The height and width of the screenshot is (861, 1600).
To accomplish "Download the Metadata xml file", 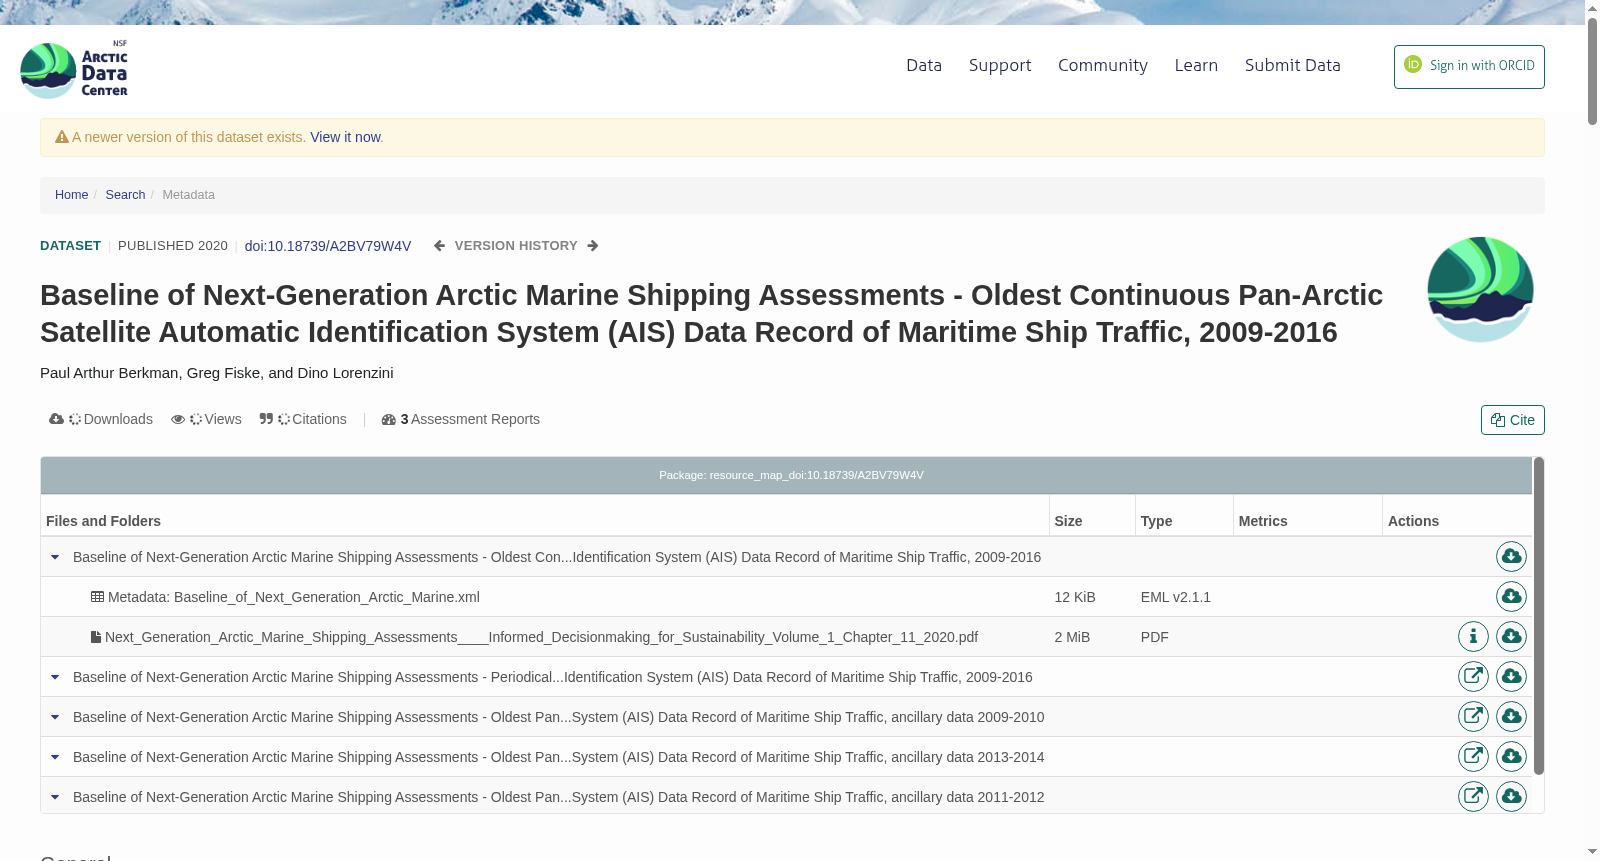I will click(x=1511, y=596).
